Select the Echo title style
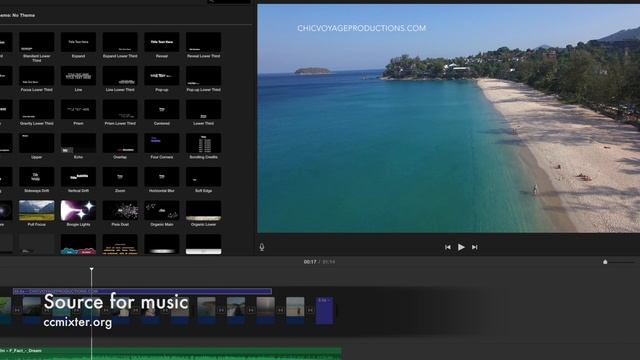640x360 pixels. pos(78,143)
